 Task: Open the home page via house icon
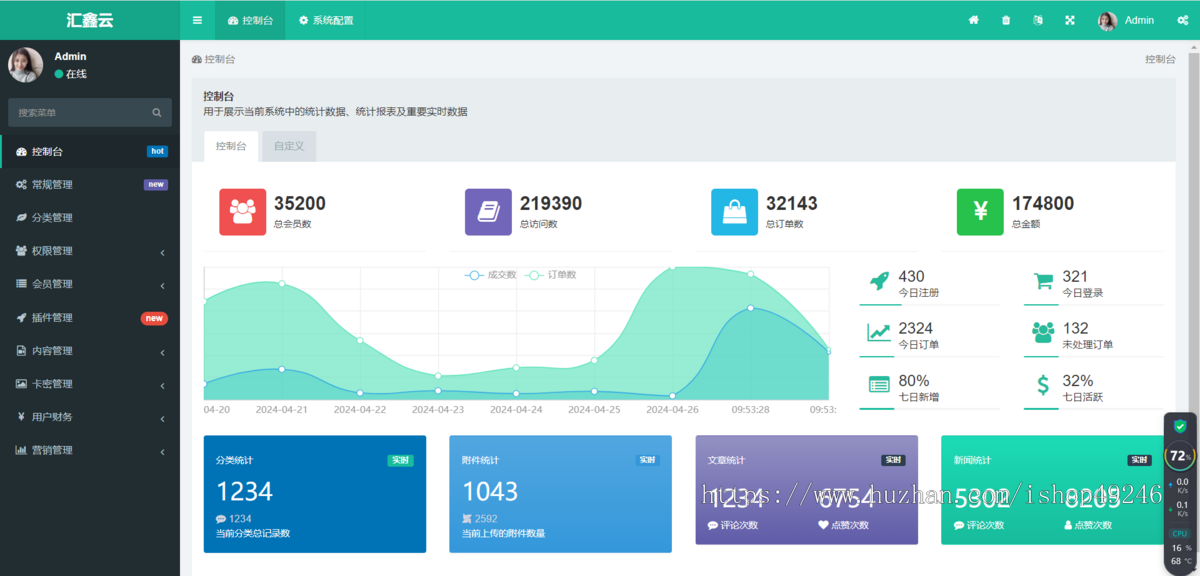click(x=973, y=20)
